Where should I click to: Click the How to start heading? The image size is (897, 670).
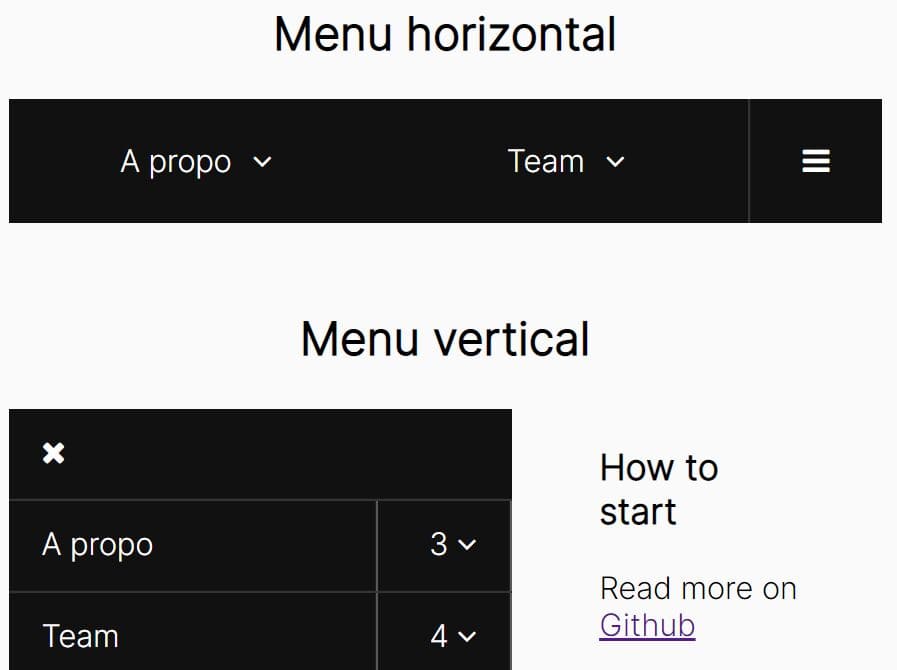[659, 489]
